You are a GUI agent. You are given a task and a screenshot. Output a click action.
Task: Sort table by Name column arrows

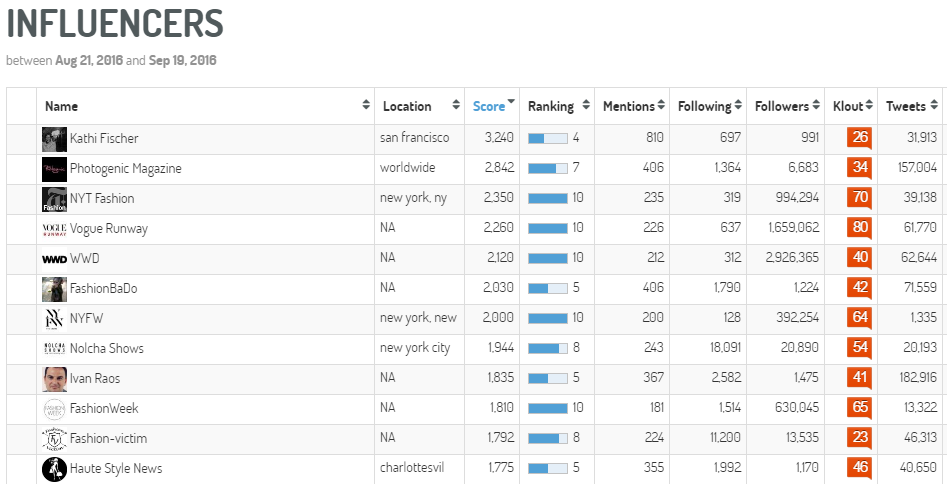tap(366, 105)
